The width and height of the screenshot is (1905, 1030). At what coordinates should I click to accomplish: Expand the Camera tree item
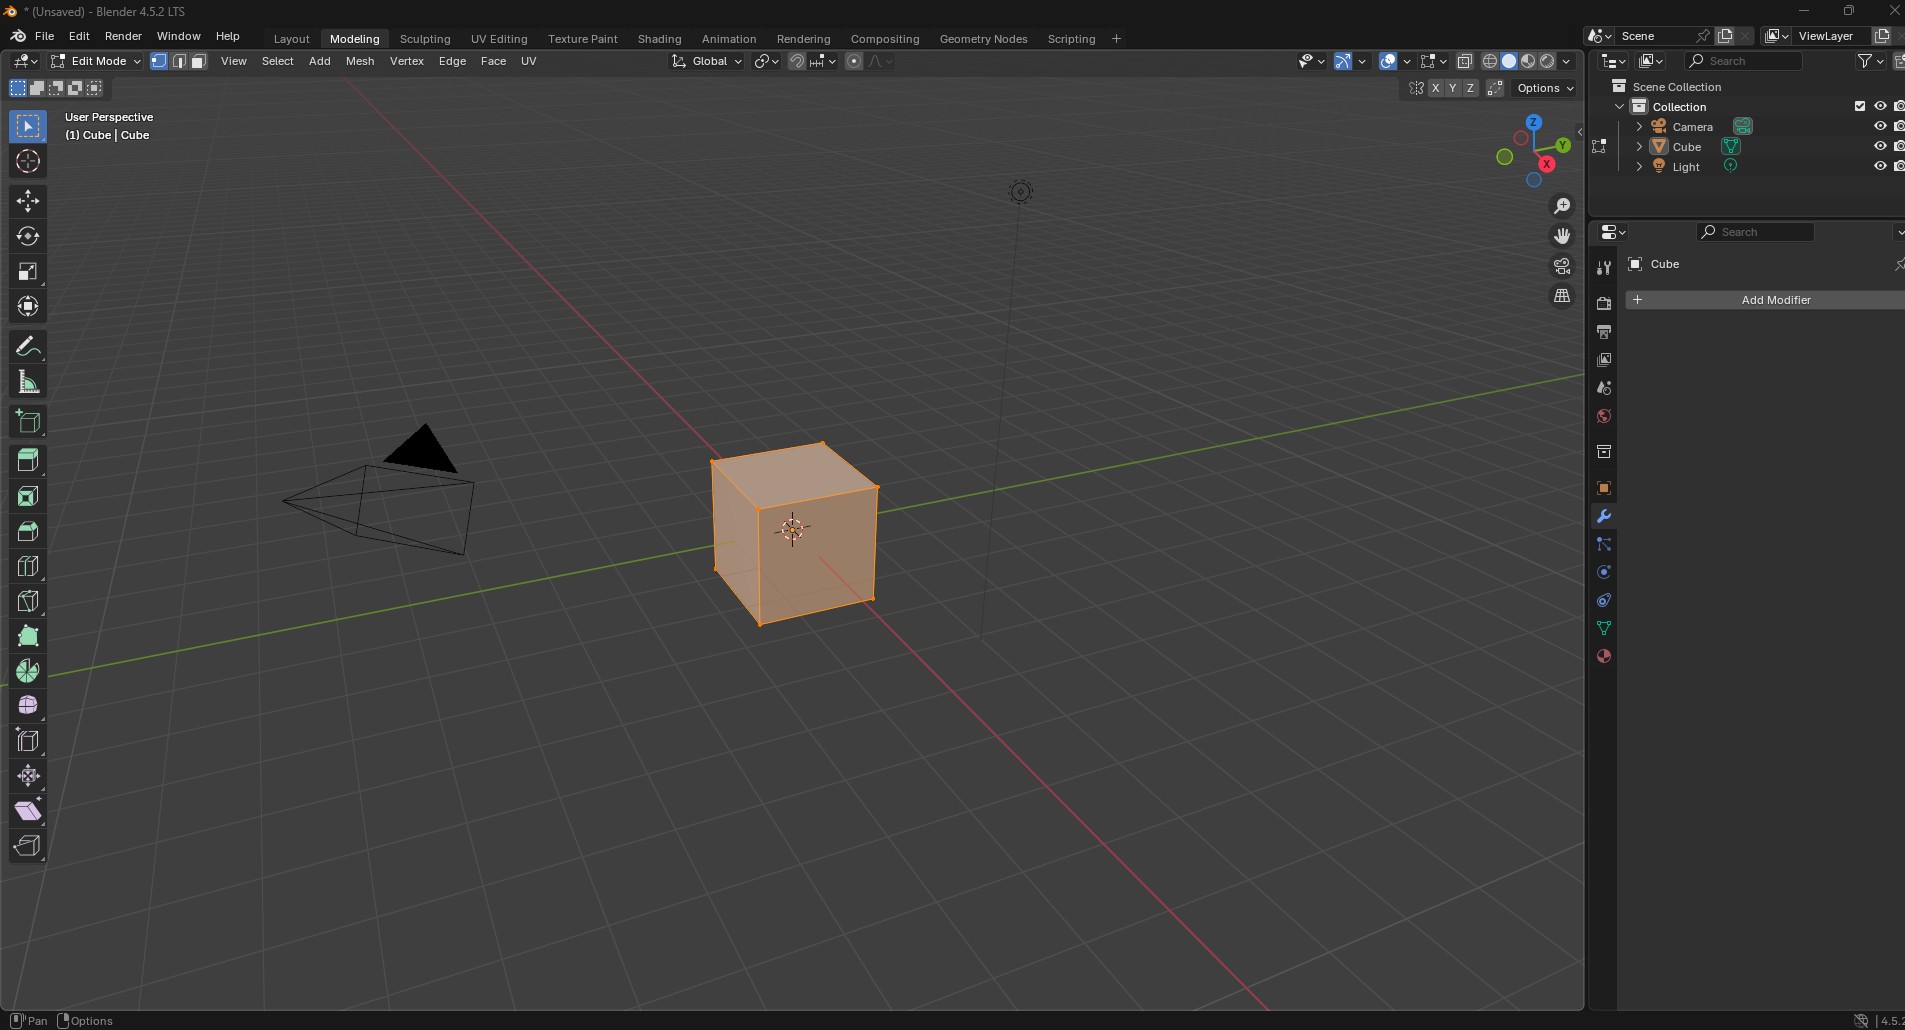1639,127
